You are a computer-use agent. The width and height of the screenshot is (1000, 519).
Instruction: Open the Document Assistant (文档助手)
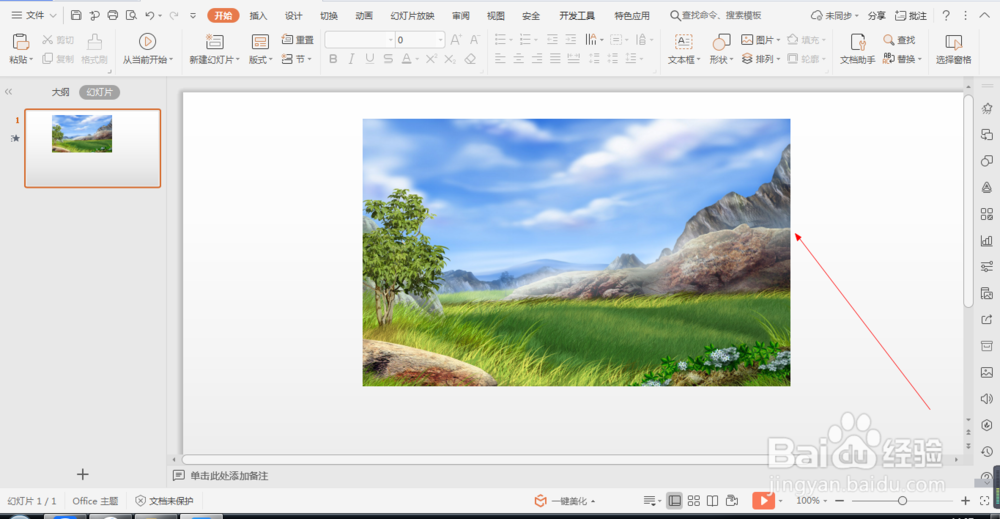point(857,49)
